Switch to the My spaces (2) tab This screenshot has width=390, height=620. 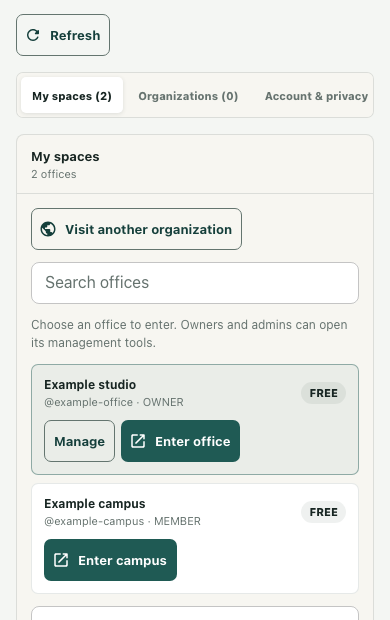click(72, 96)
